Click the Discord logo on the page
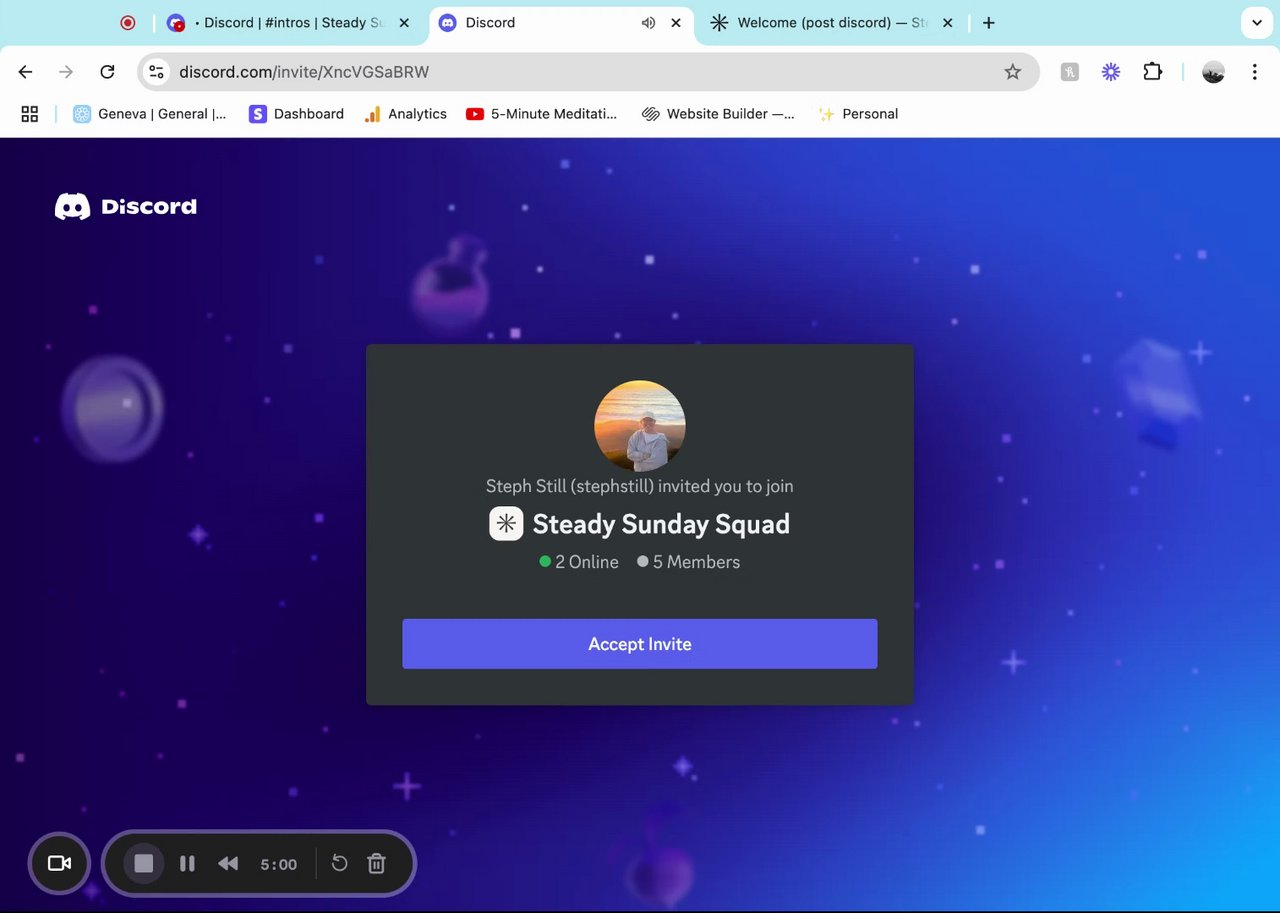Viewport: 1280px width, 913px height. [126, 207]
